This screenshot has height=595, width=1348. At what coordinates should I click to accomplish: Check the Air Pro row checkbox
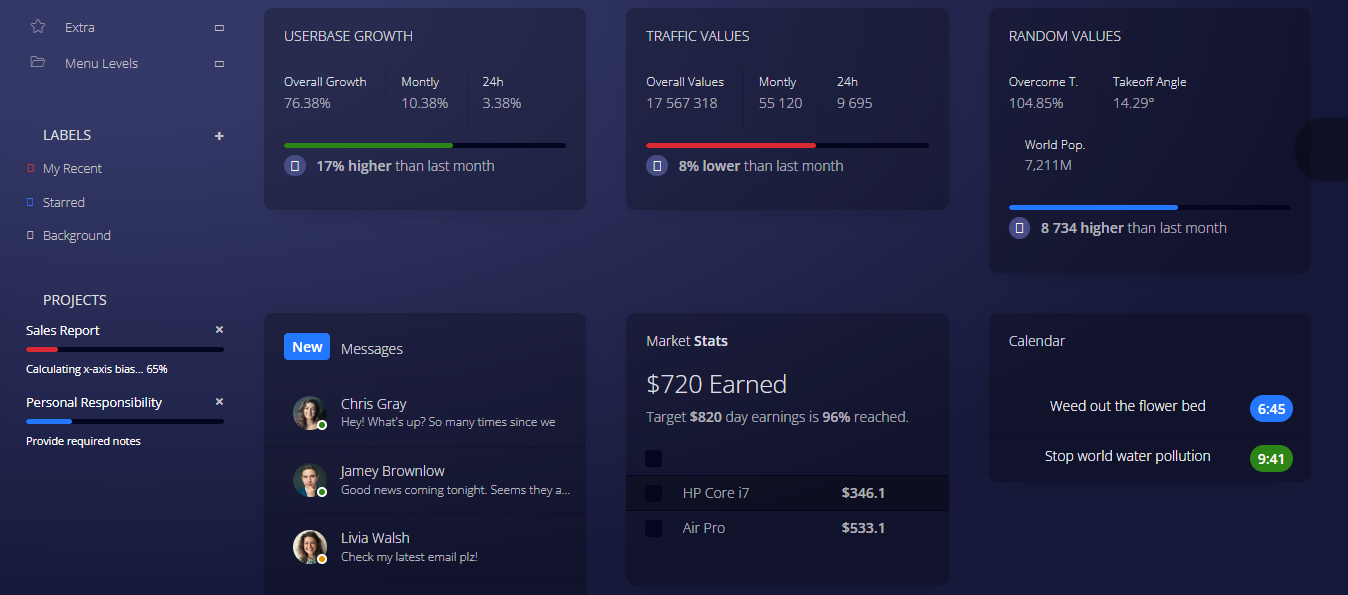point(654,528)
